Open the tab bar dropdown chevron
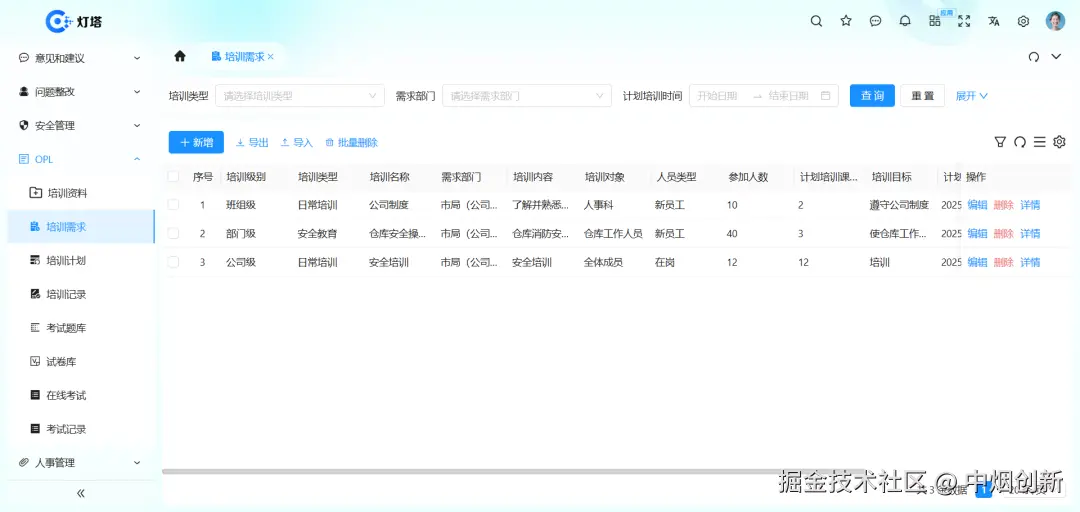Image resolution: width=1080 pixels, height=512 pixels. click(1056, 57)
